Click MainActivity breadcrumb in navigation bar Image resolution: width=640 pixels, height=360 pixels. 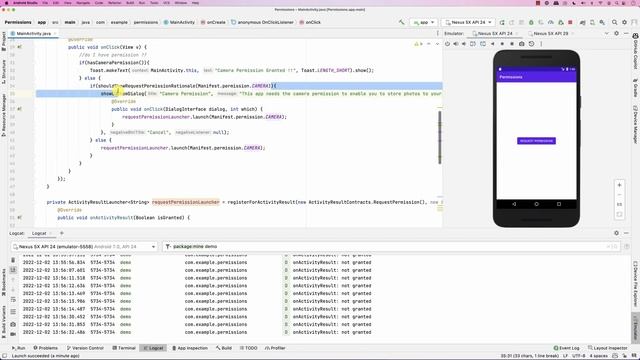coord(179,22)
